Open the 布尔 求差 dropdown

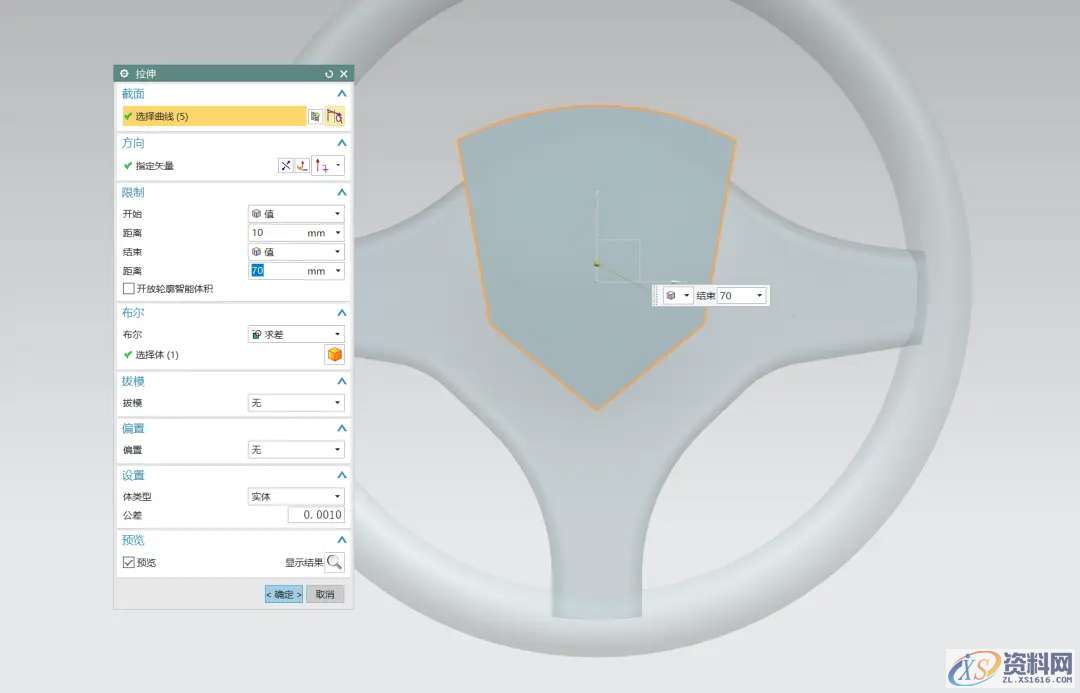coord(296,334)
